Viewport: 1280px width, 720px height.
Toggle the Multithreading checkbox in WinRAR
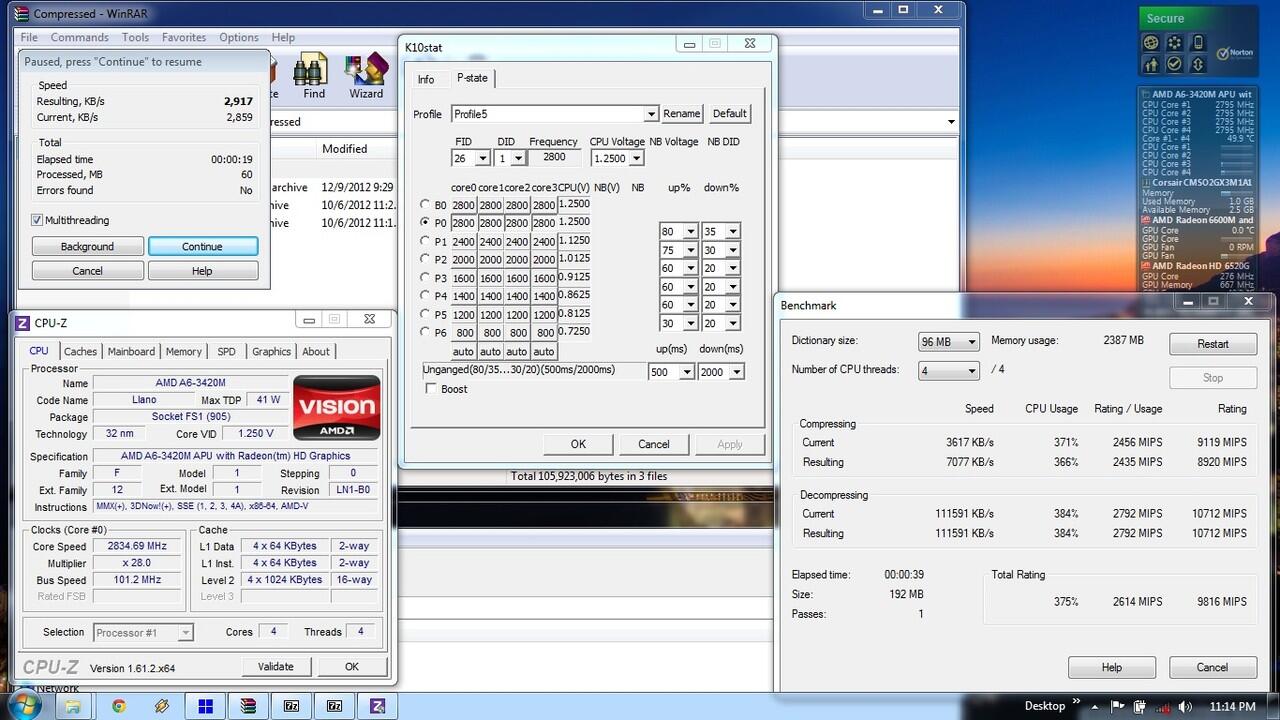coord(37,220)
